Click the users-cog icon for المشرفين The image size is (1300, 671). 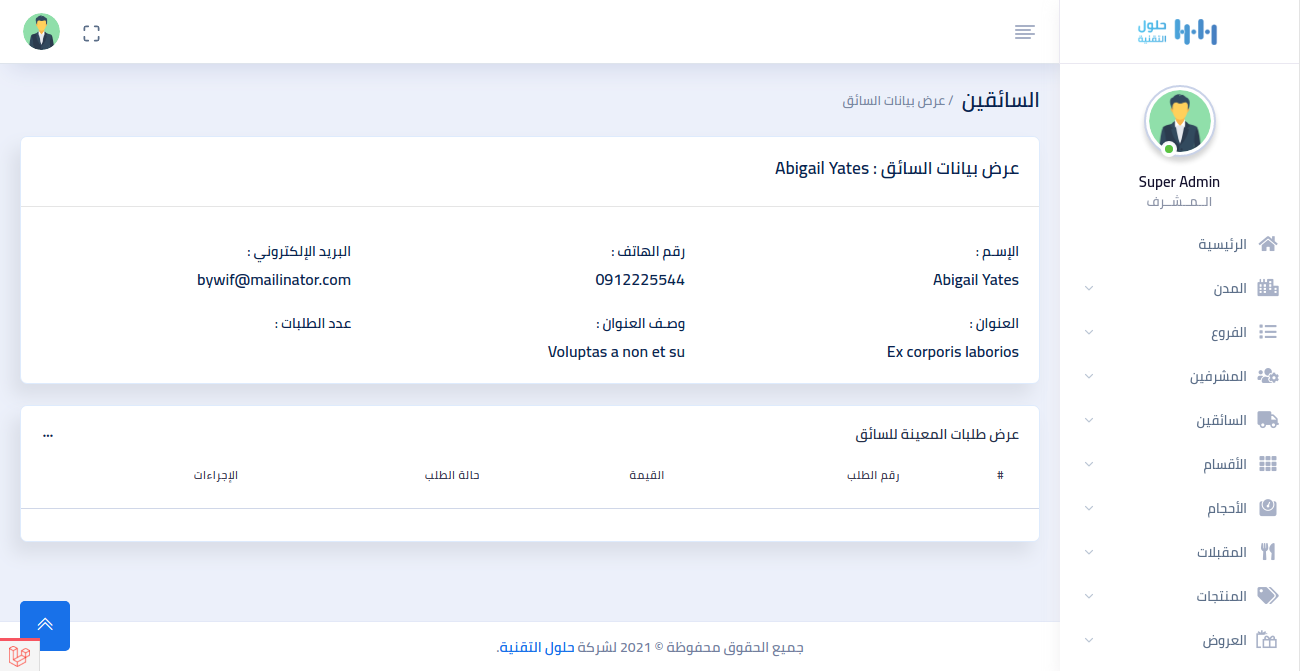1268,376
